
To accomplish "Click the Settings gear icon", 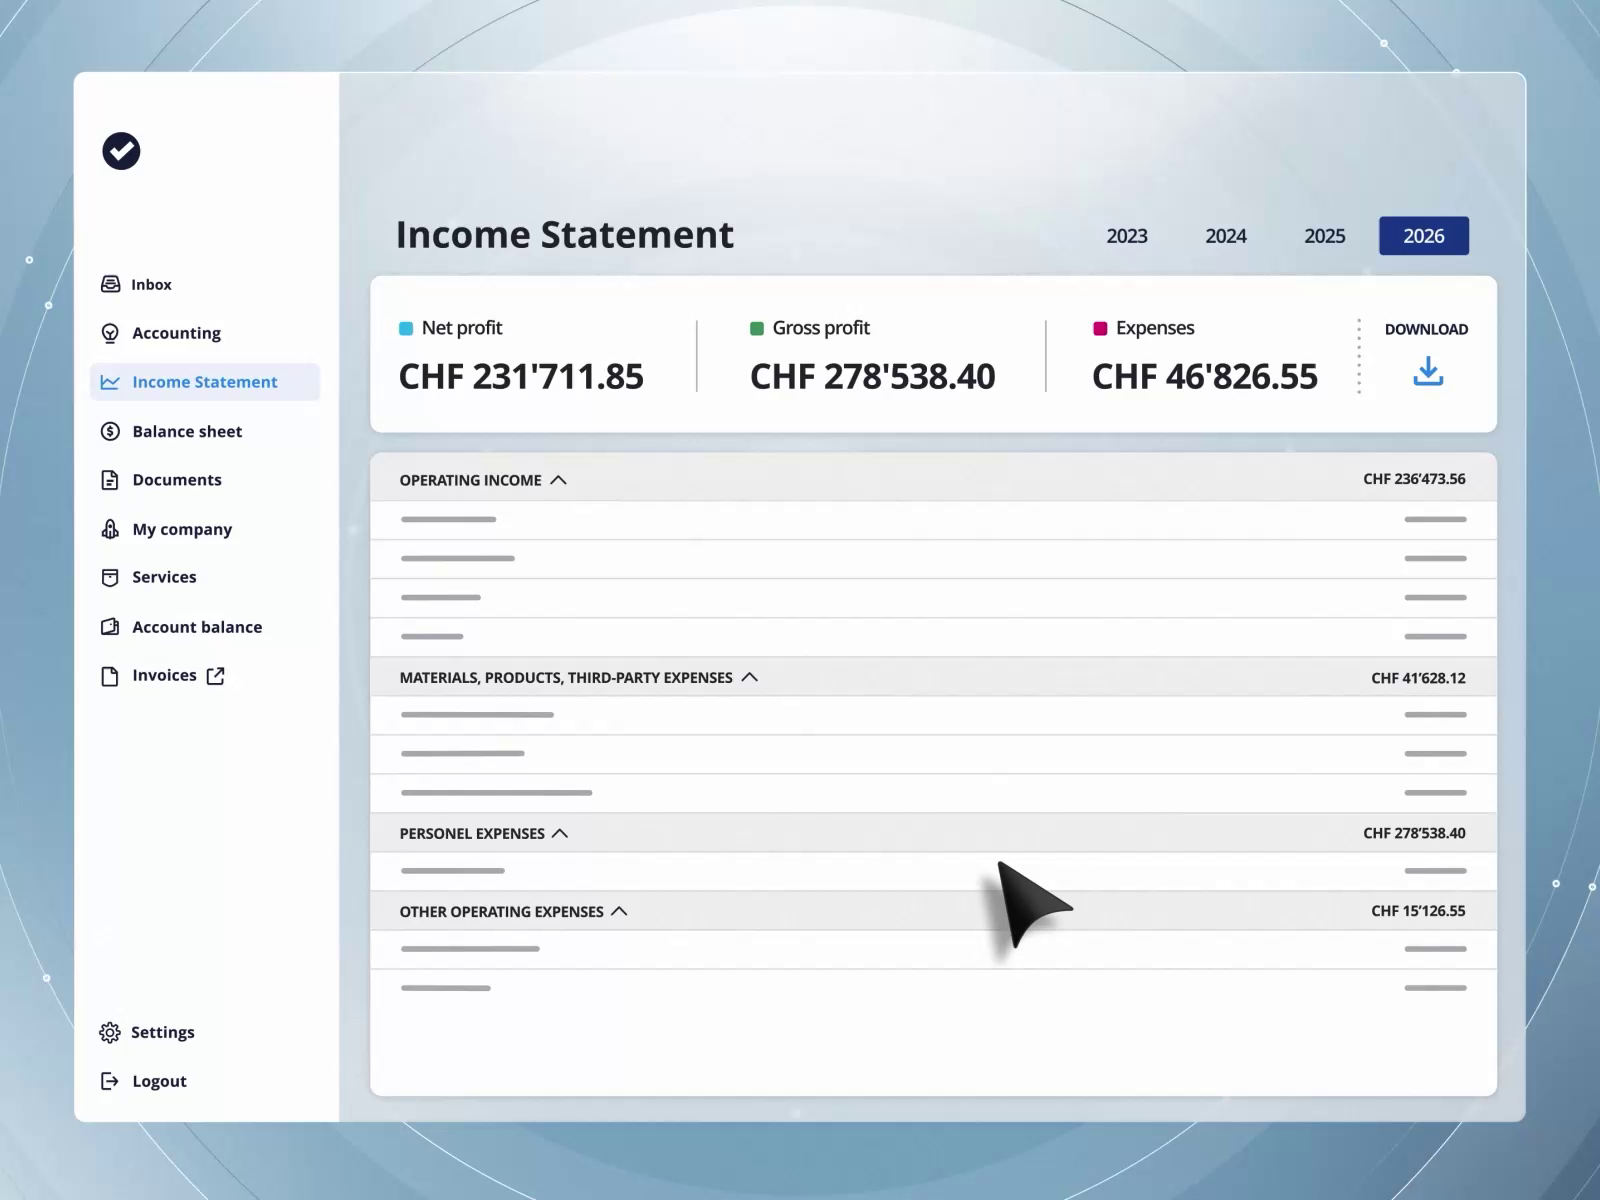I will point(110,1032).
